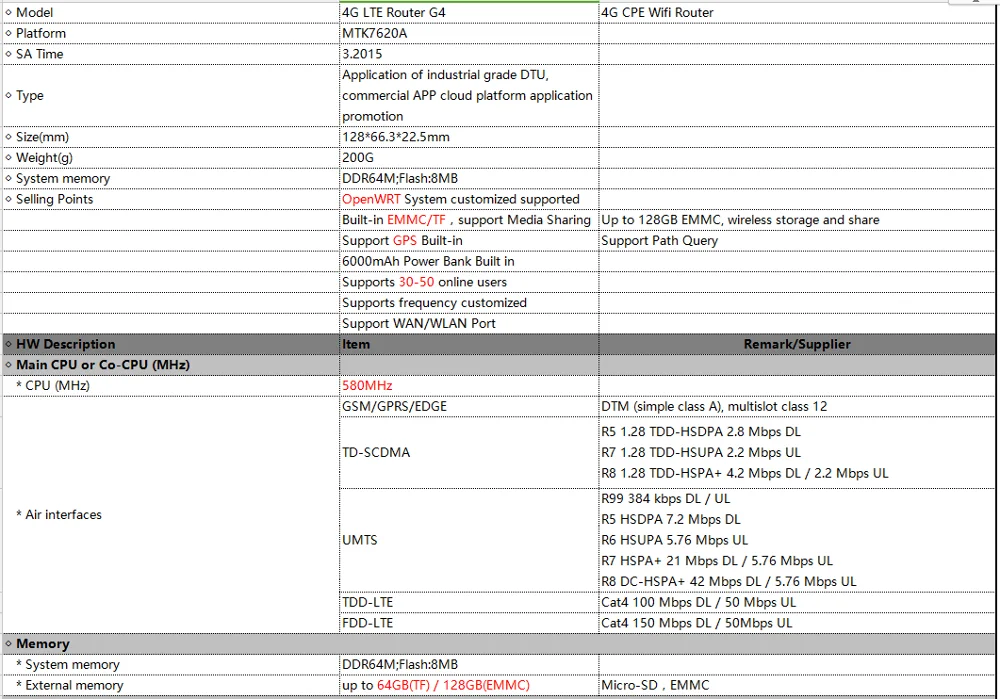Click the 'Main CPU or Co-CPU (MHz)' section row
Viewport: 1000px width, 699px height.
pos(499,365)
